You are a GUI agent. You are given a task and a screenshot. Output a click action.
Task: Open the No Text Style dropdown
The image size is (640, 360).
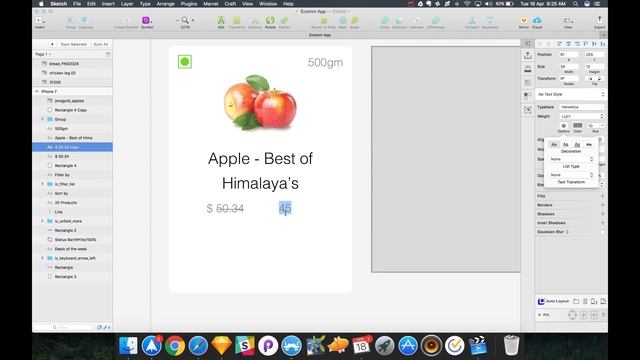(570, 94)
